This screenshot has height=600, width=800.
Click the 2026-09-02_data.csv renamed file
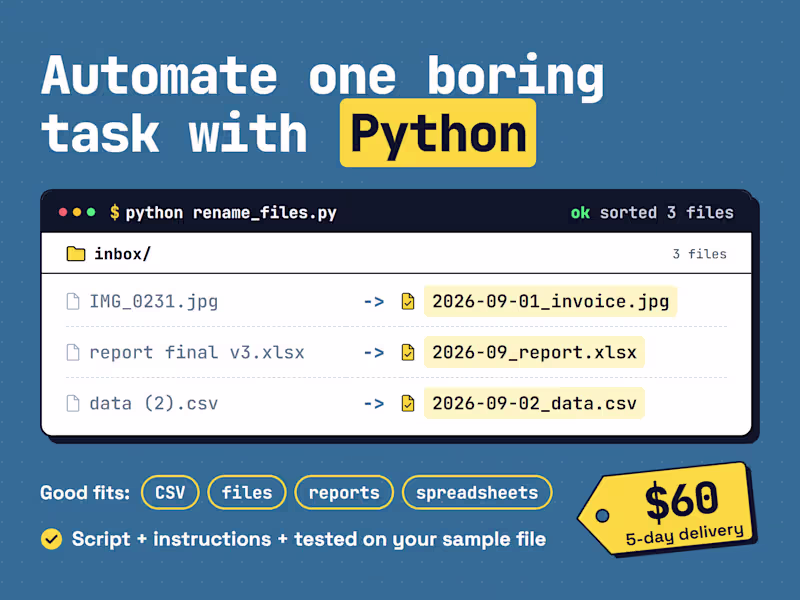[x=534, y=404]
